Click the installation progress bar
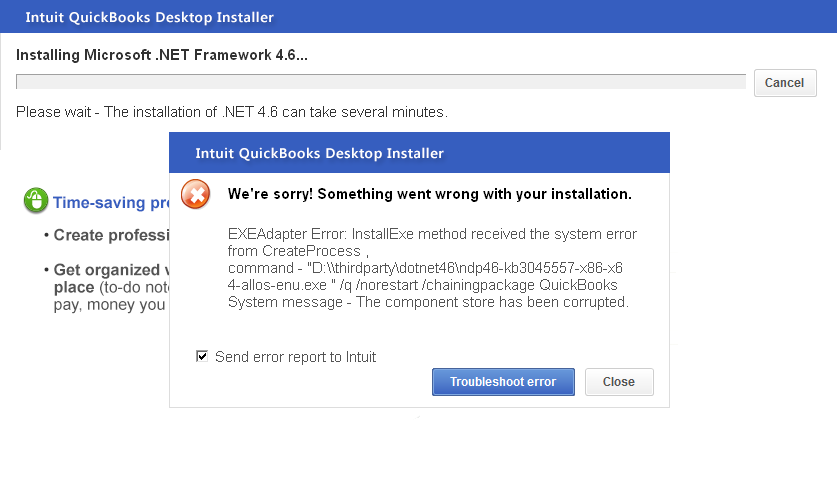 coord(380,82)
